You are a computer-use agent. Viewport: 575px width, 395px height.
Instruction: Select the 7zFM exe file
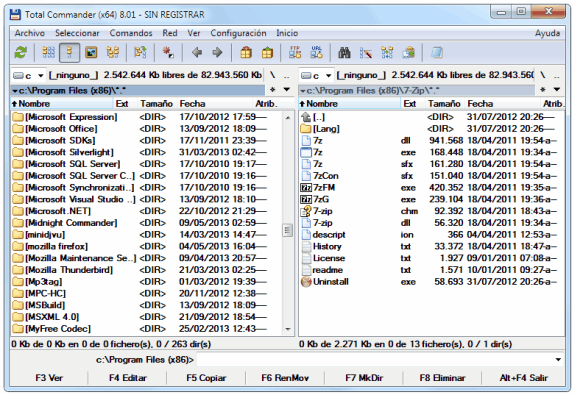[x=431, y=187]
